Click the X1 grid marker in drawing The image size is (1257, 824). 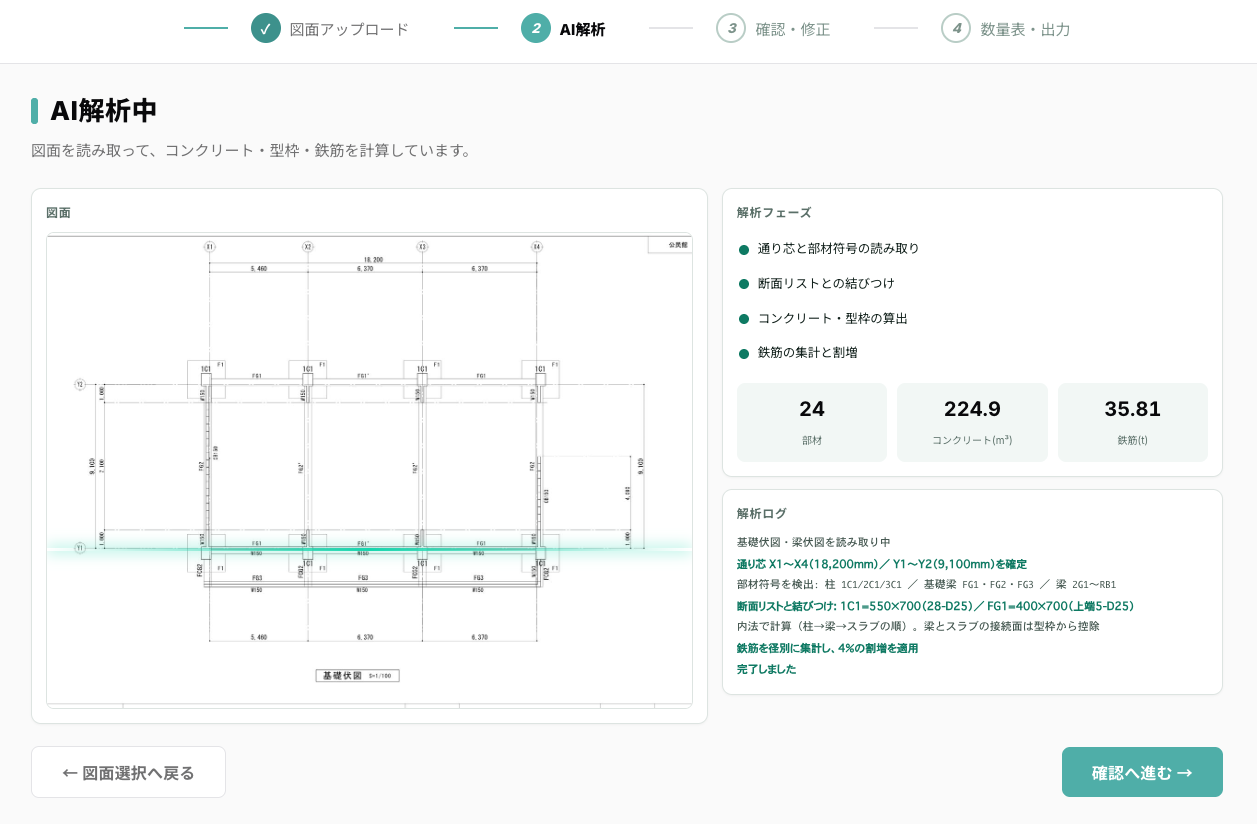[x=209, y=246]
